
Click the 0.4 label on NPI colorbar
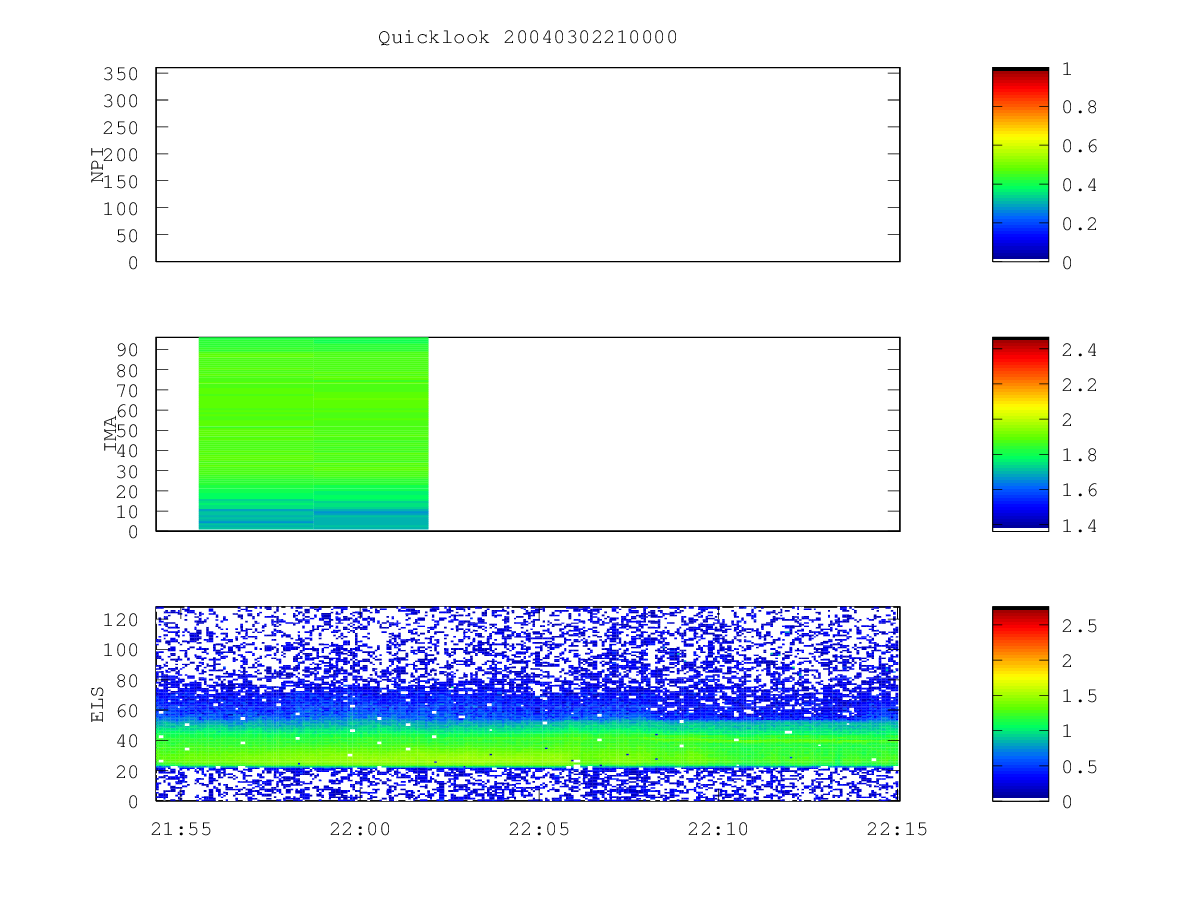coord(1078,185)
